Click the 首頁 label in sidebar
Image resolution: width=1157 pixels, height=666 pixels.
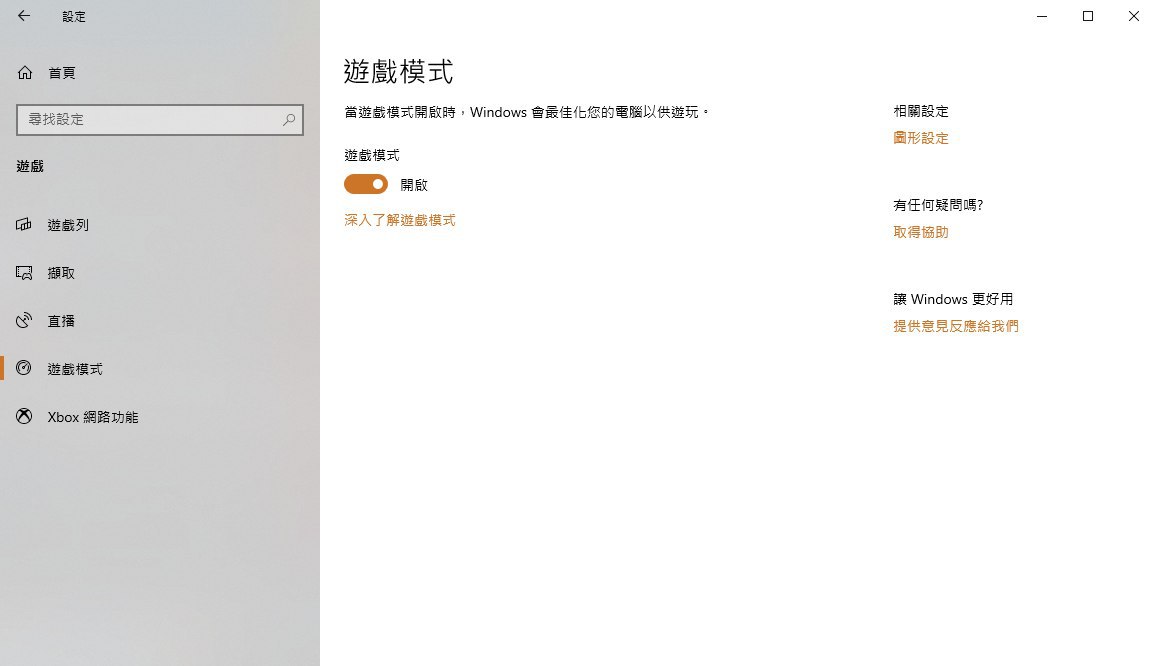click(x=62, y=73)
